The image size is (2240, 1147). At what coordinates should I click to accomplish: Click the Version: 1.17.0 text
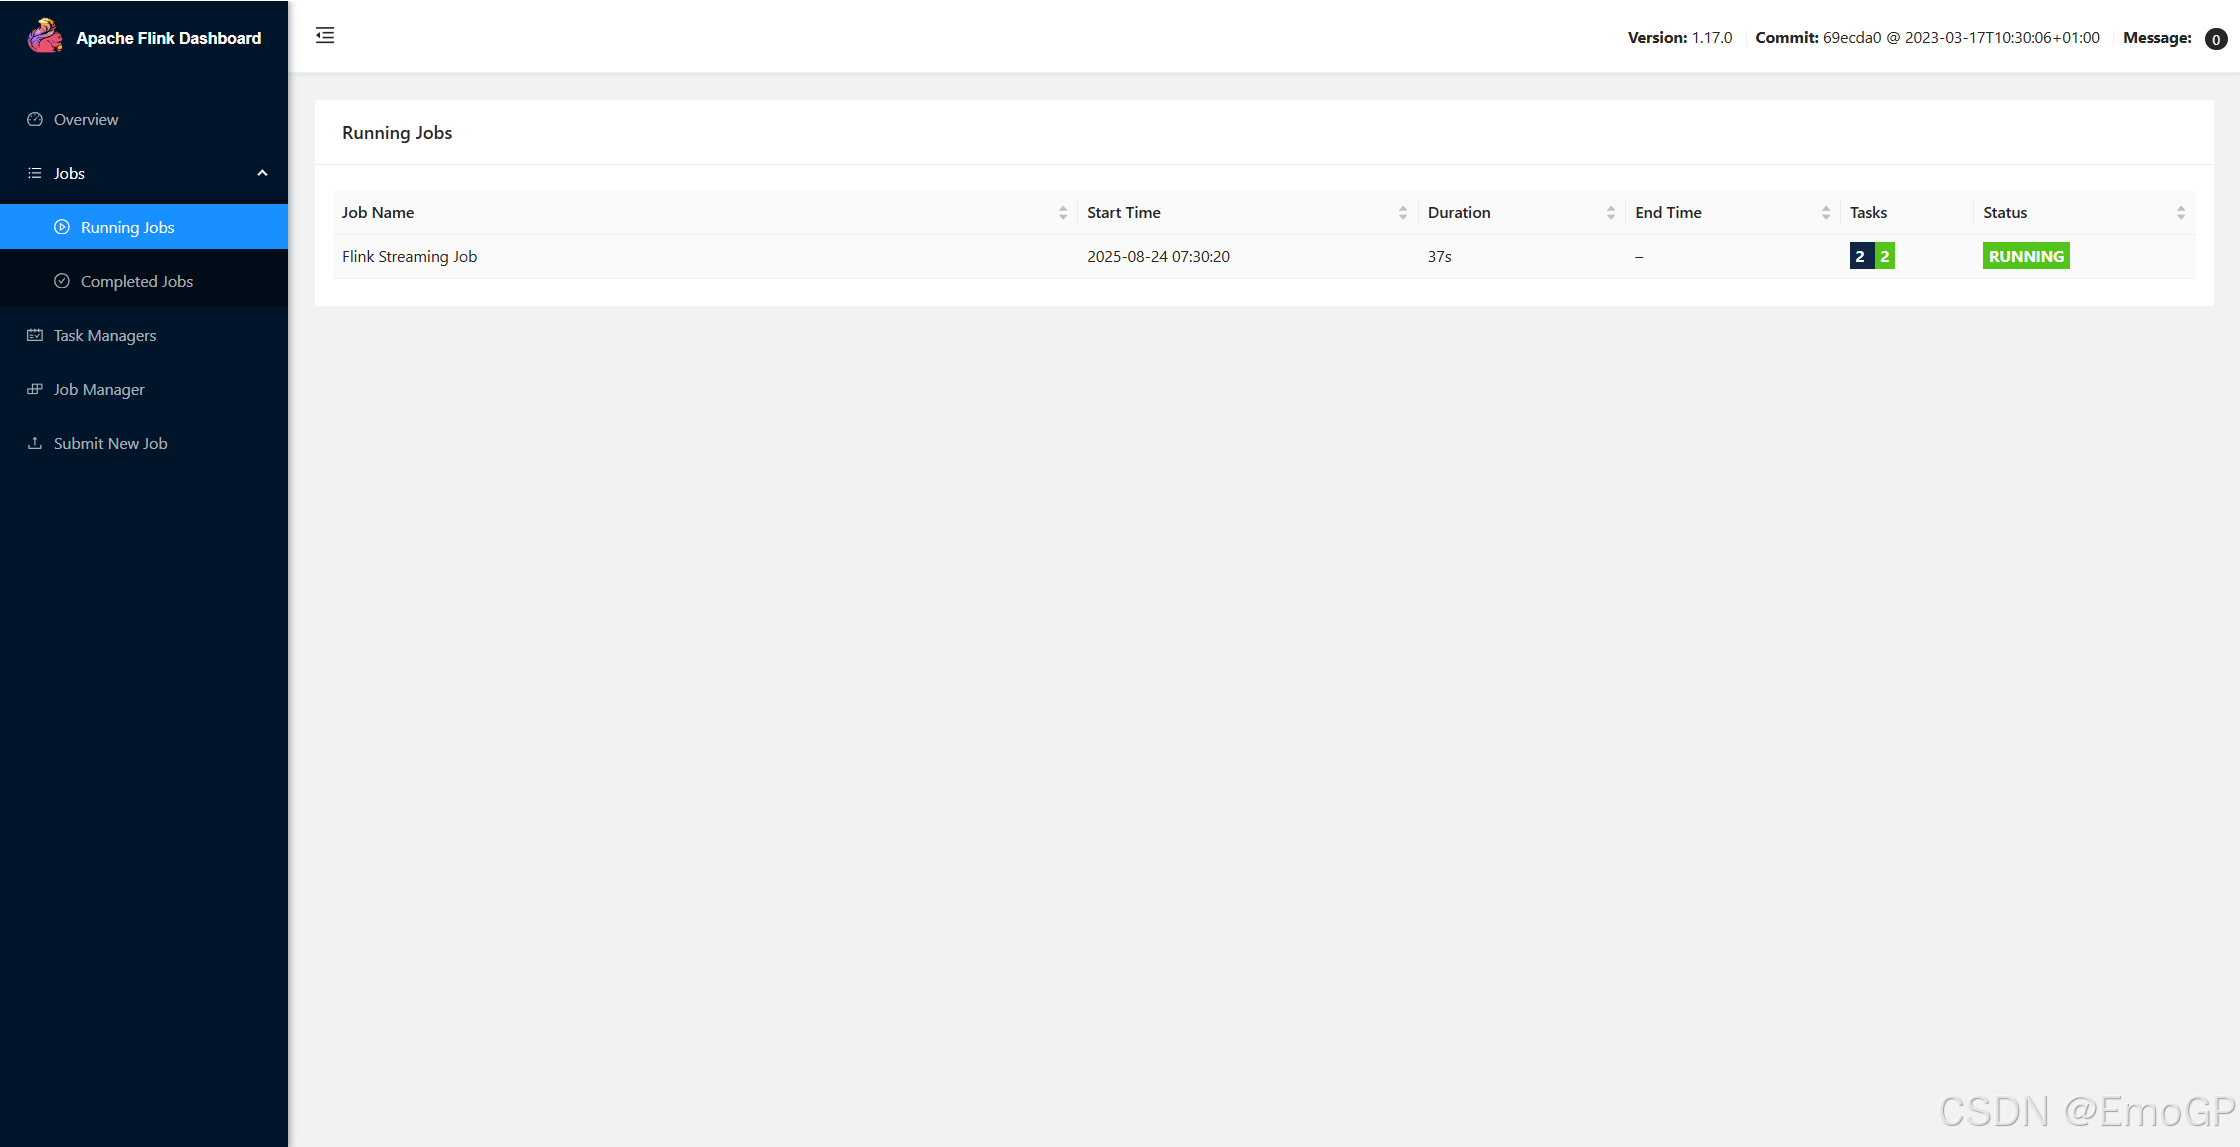[x=1680, y=38]
